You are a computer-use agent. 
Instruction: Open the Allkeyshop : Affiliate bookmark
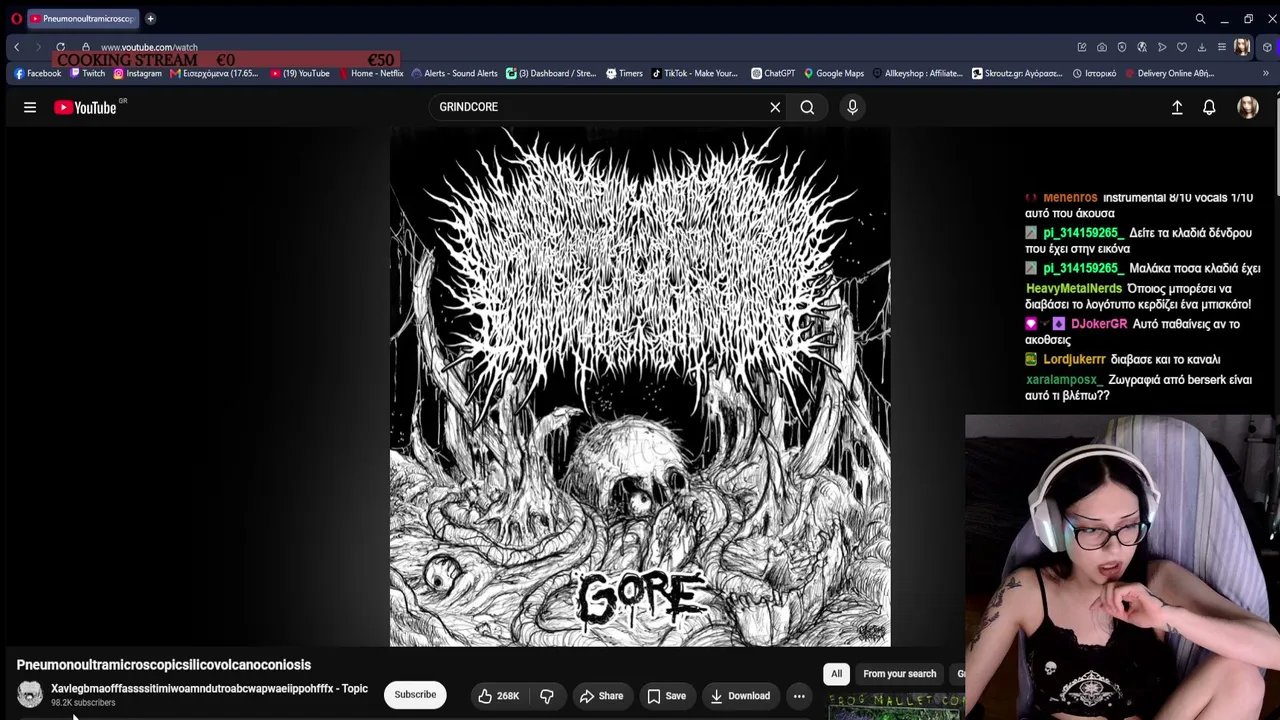pos(917,73)
